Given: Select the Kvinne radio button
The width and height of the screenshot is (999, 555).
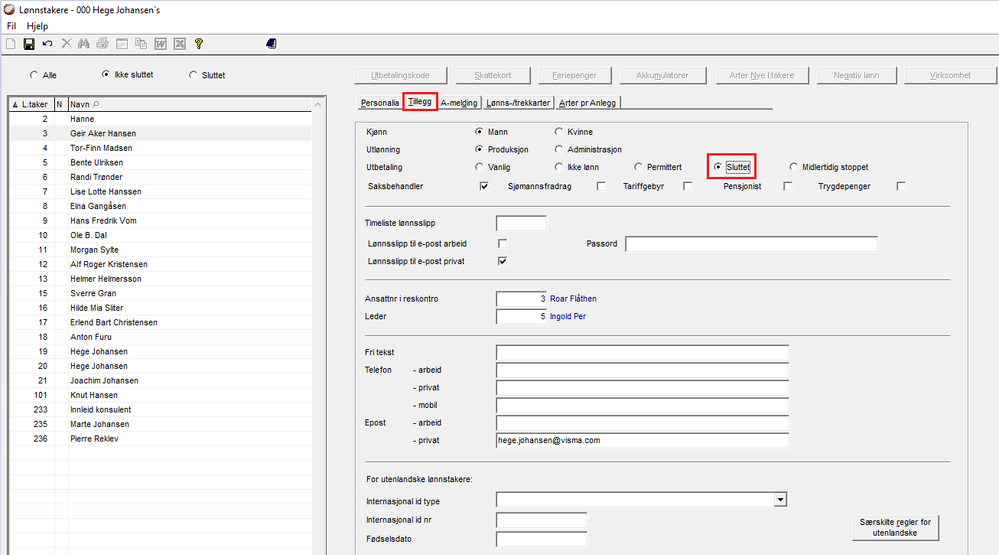Looking at the screenshot, I should pos(559,131).
